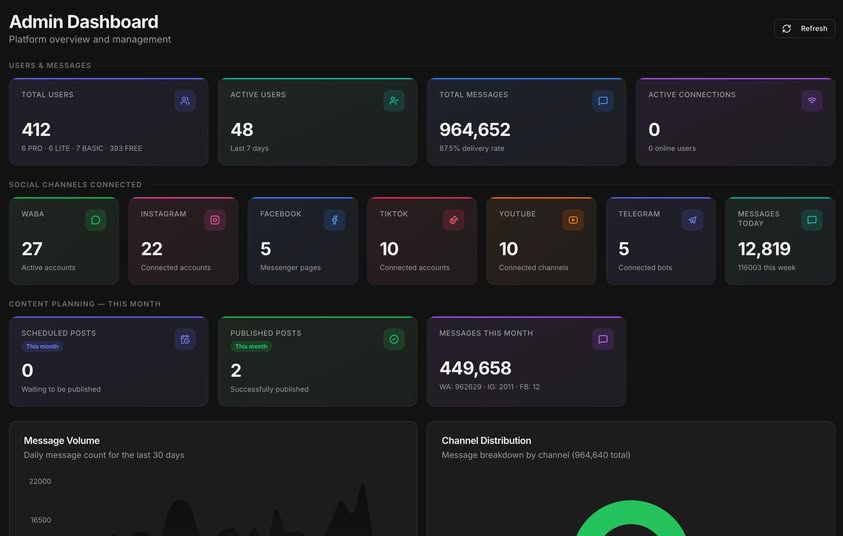The height and width of the screenshot is (536, 843).
Task: Click the Telegram paper plane icon
Action: (692, 220)
